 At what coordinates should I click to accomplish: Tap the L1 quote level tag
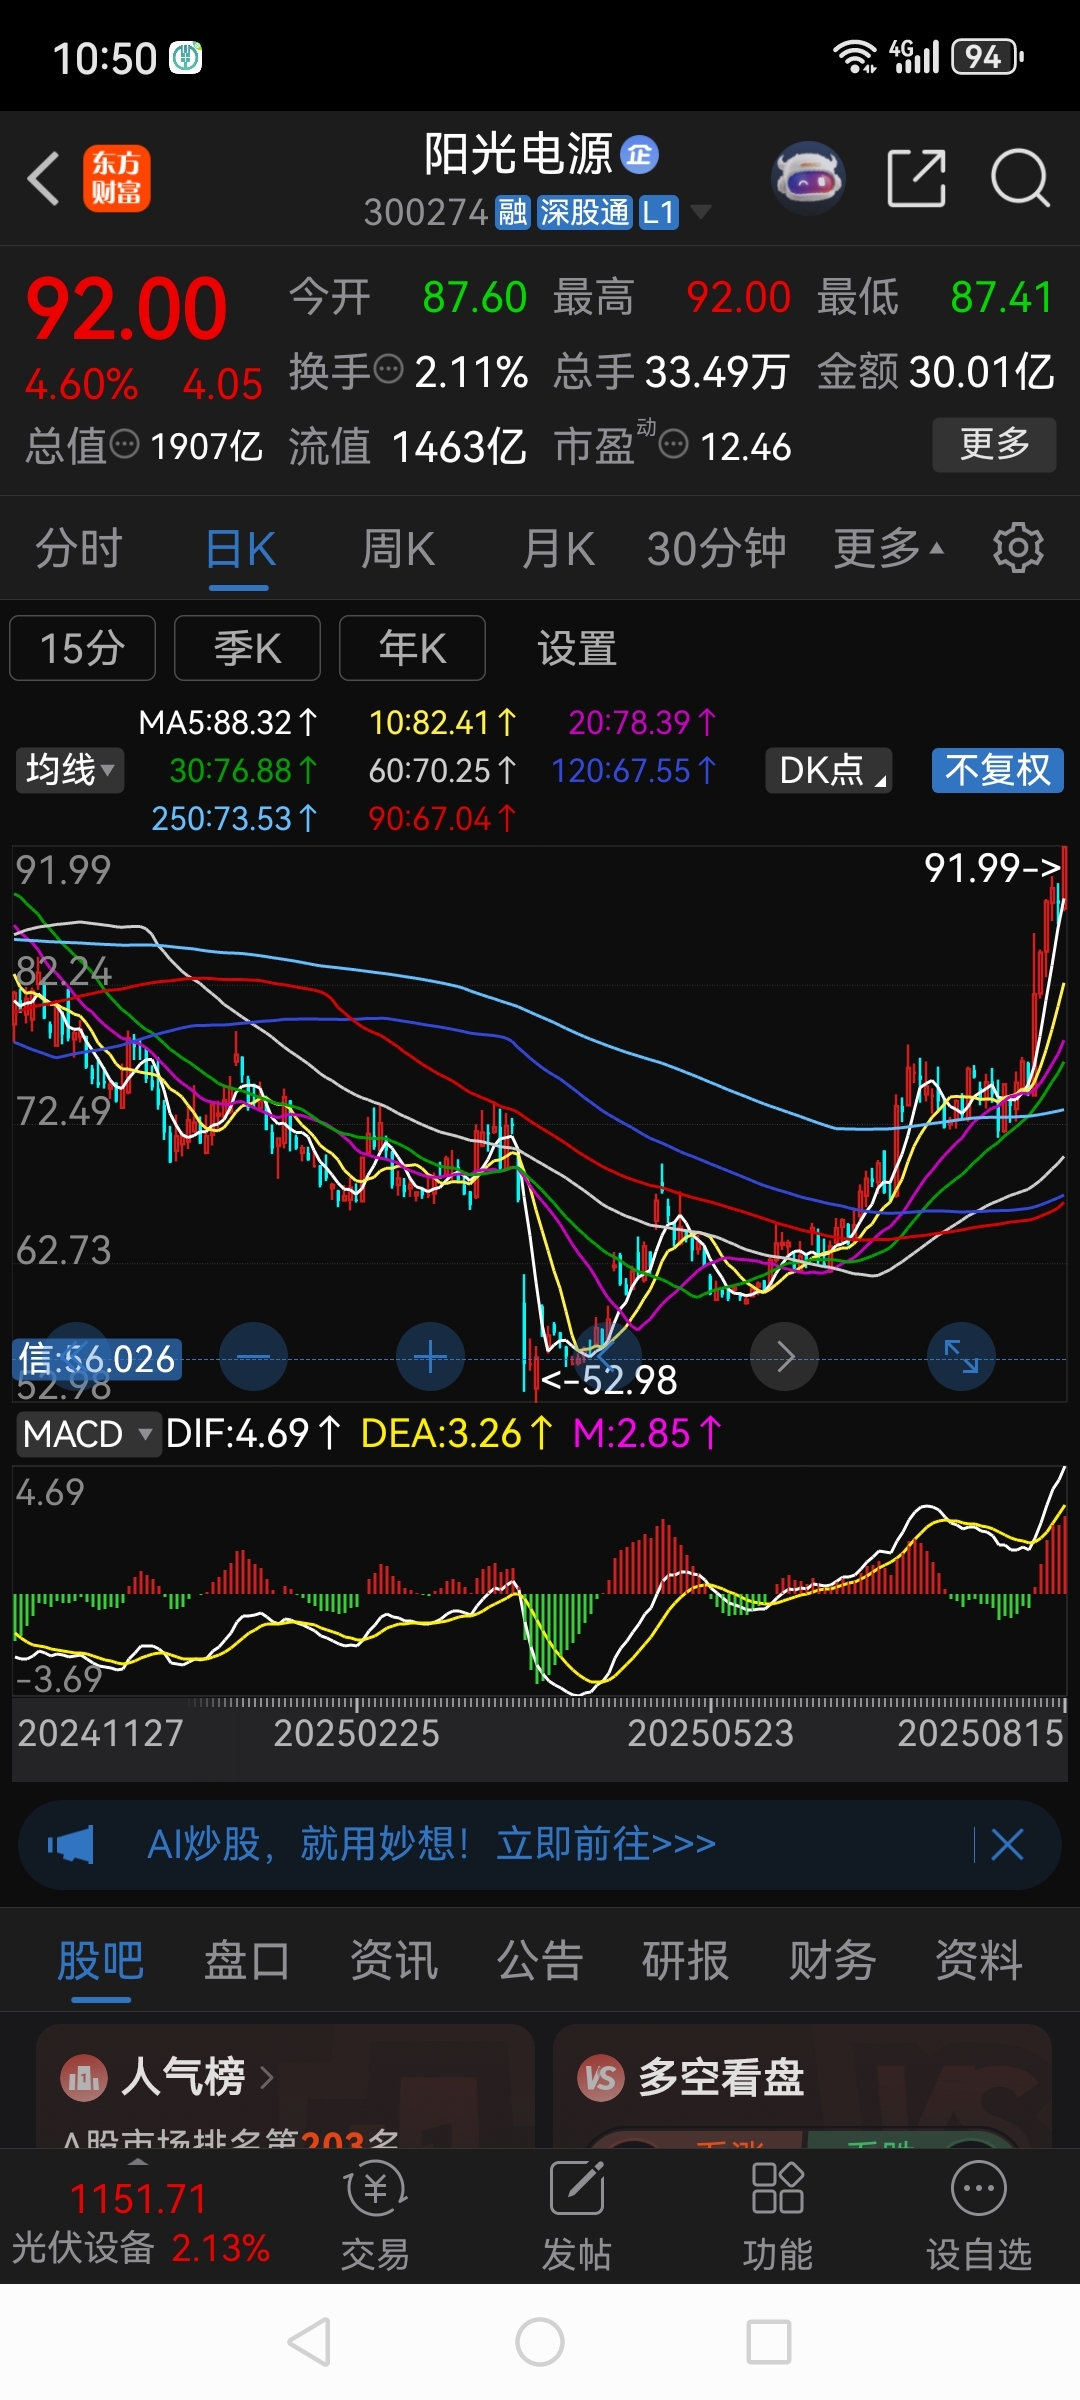659,212
